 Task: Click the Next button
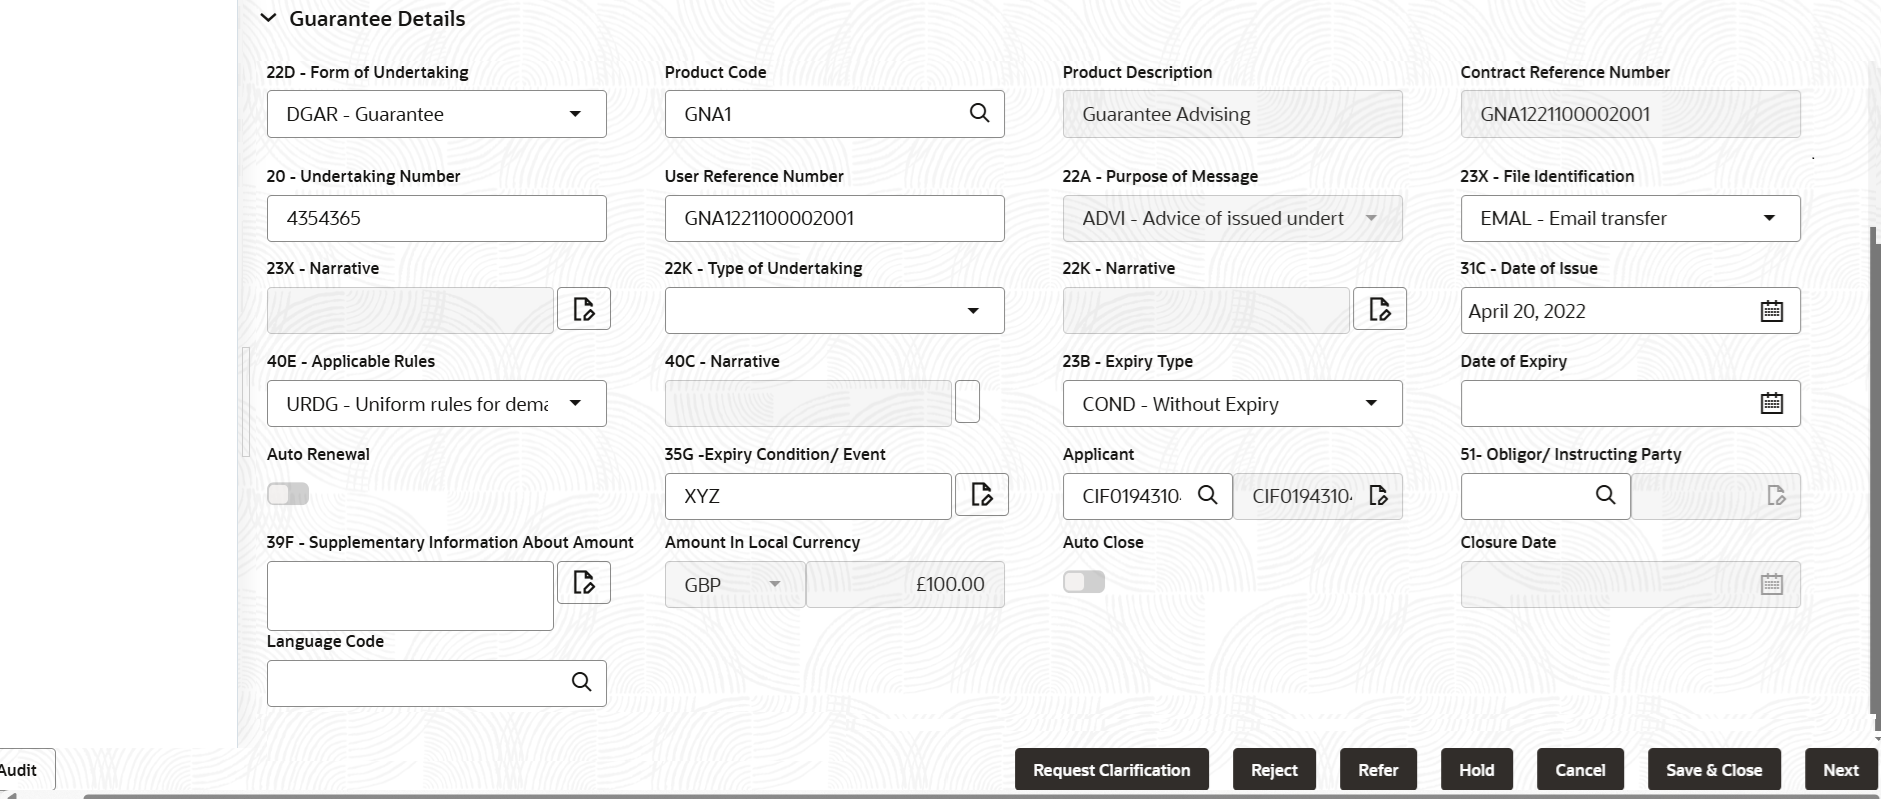click(1840, 770)
